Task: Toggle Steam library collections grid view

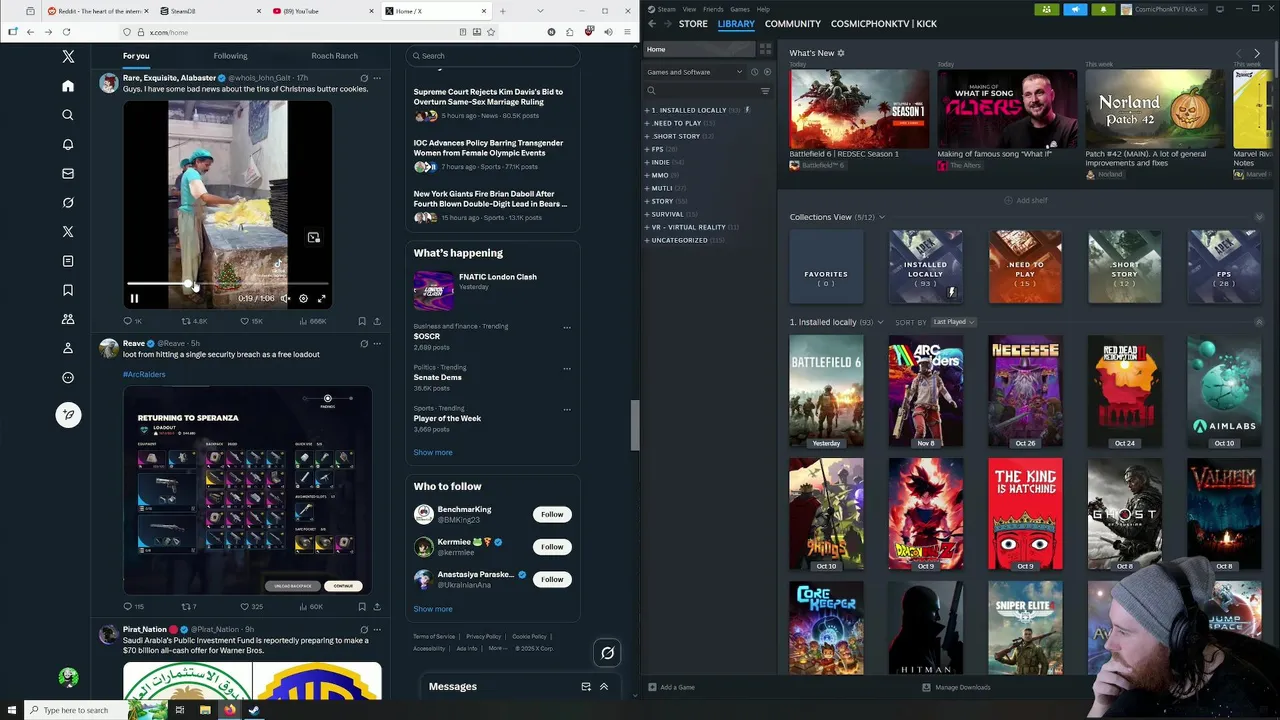Action: 765,49
